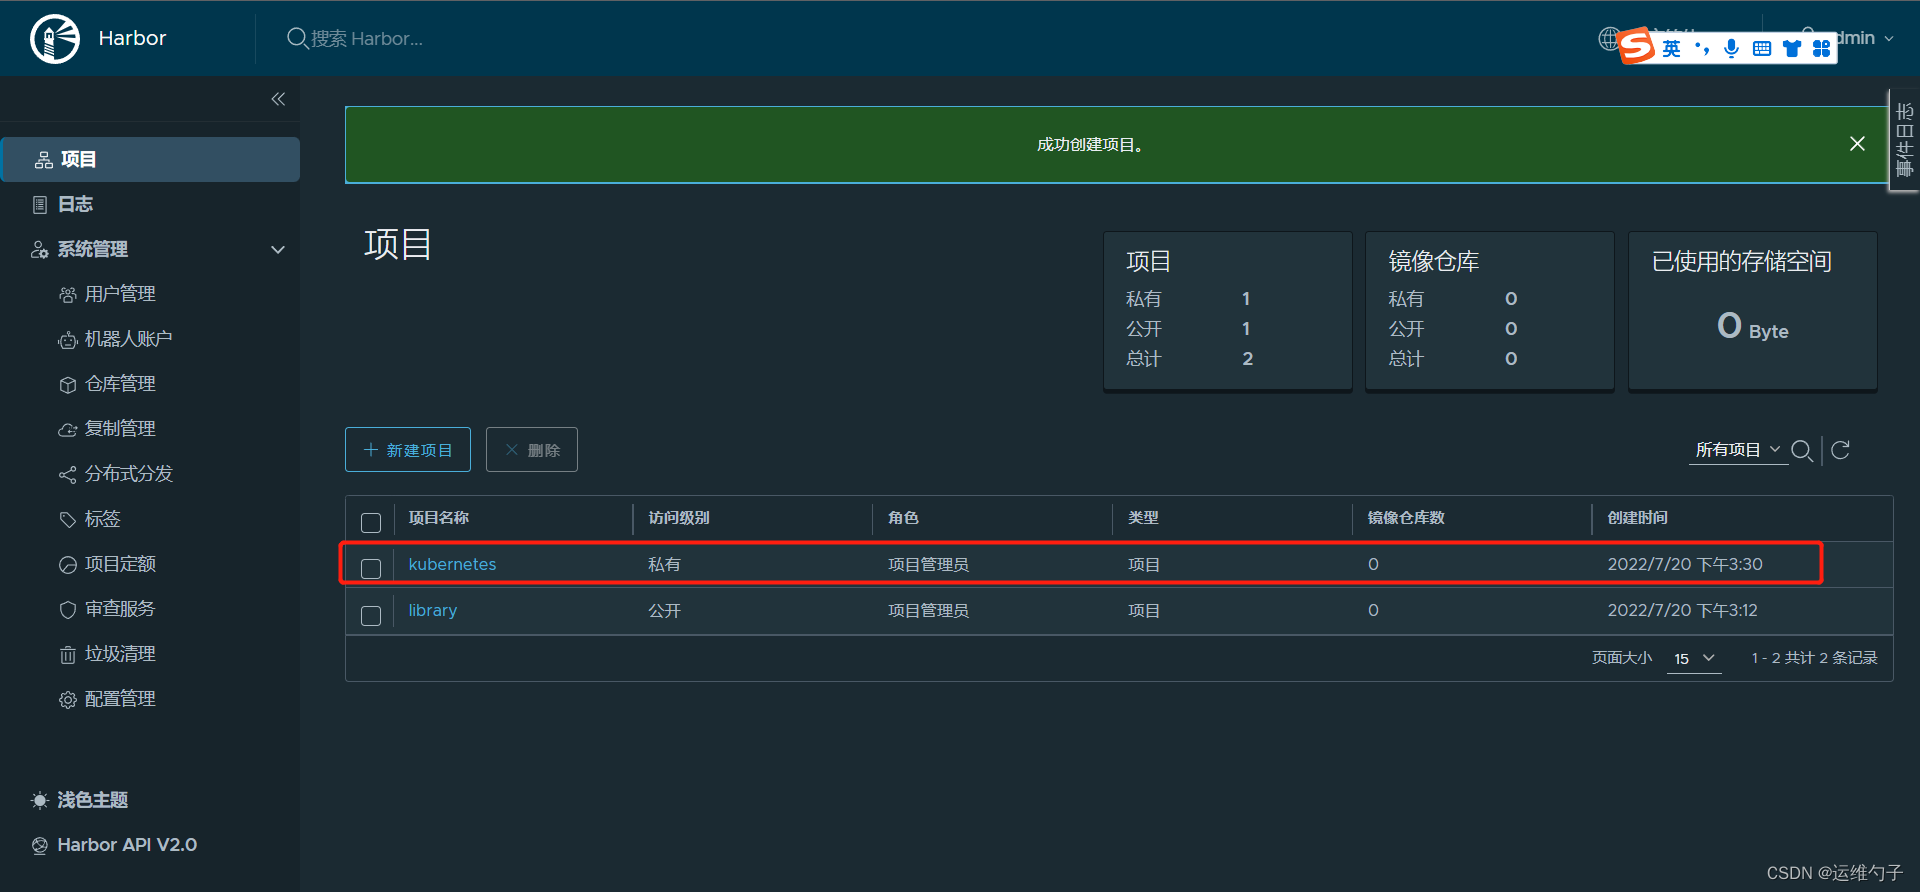The width and height of the screenshot is (1920, 892).
Task: Go to 垃圾清理
Action: [x=120, y=654]
